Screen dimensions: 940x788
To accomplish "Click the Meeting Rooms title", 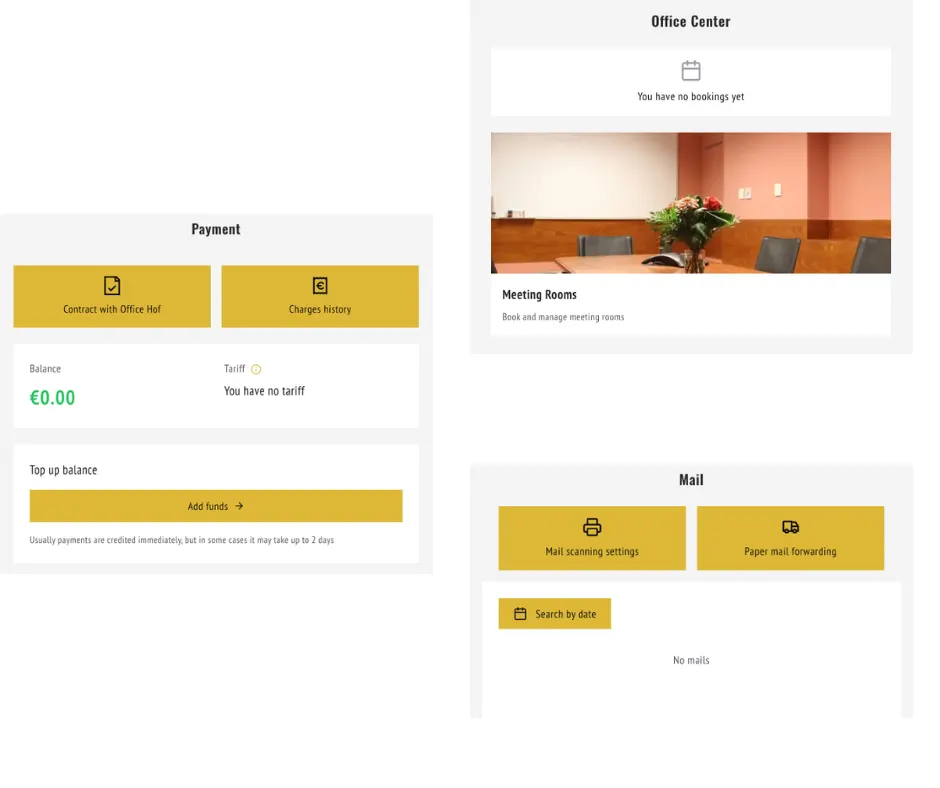I will (x=540, y=294).
